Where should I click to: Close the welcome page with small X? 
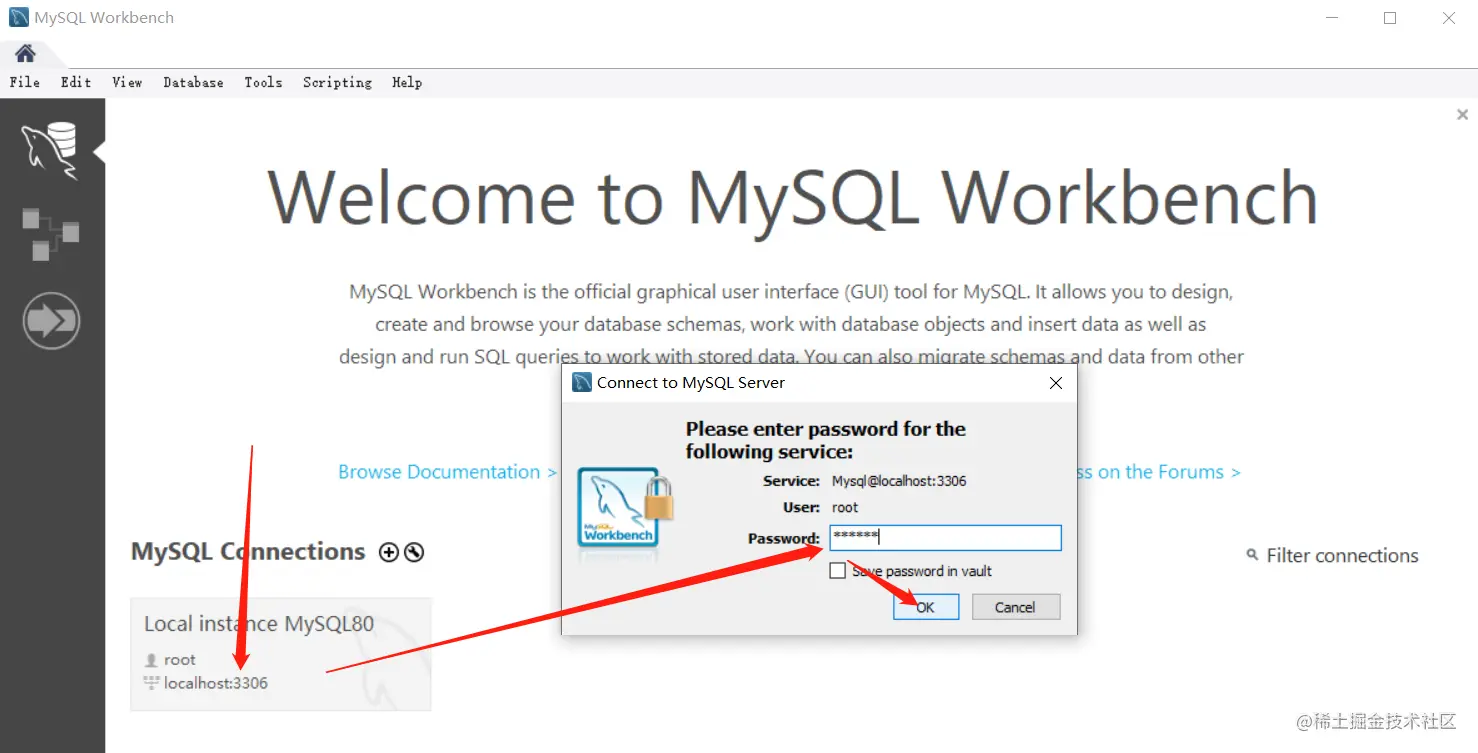(x=1462, y=115)
